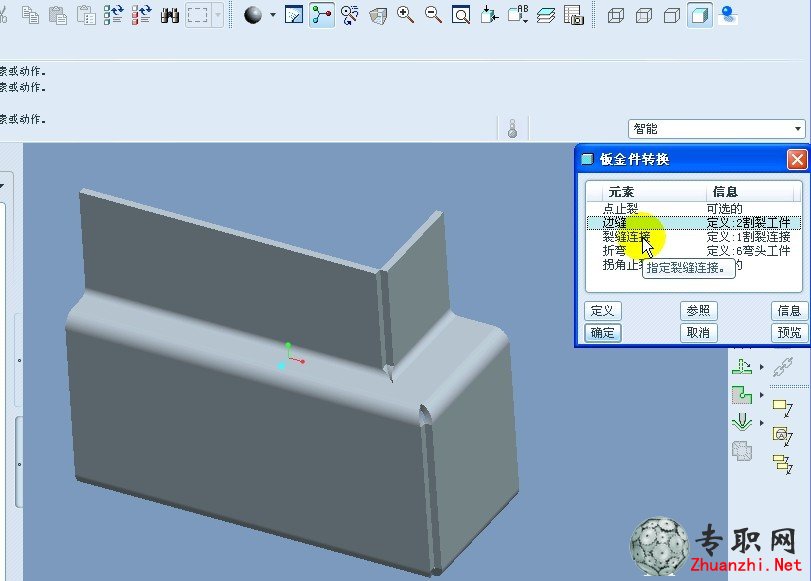Expand the bend tool flyout arrow
The height and width of the screenshot is (581, 811).
(x=761, y=423)
